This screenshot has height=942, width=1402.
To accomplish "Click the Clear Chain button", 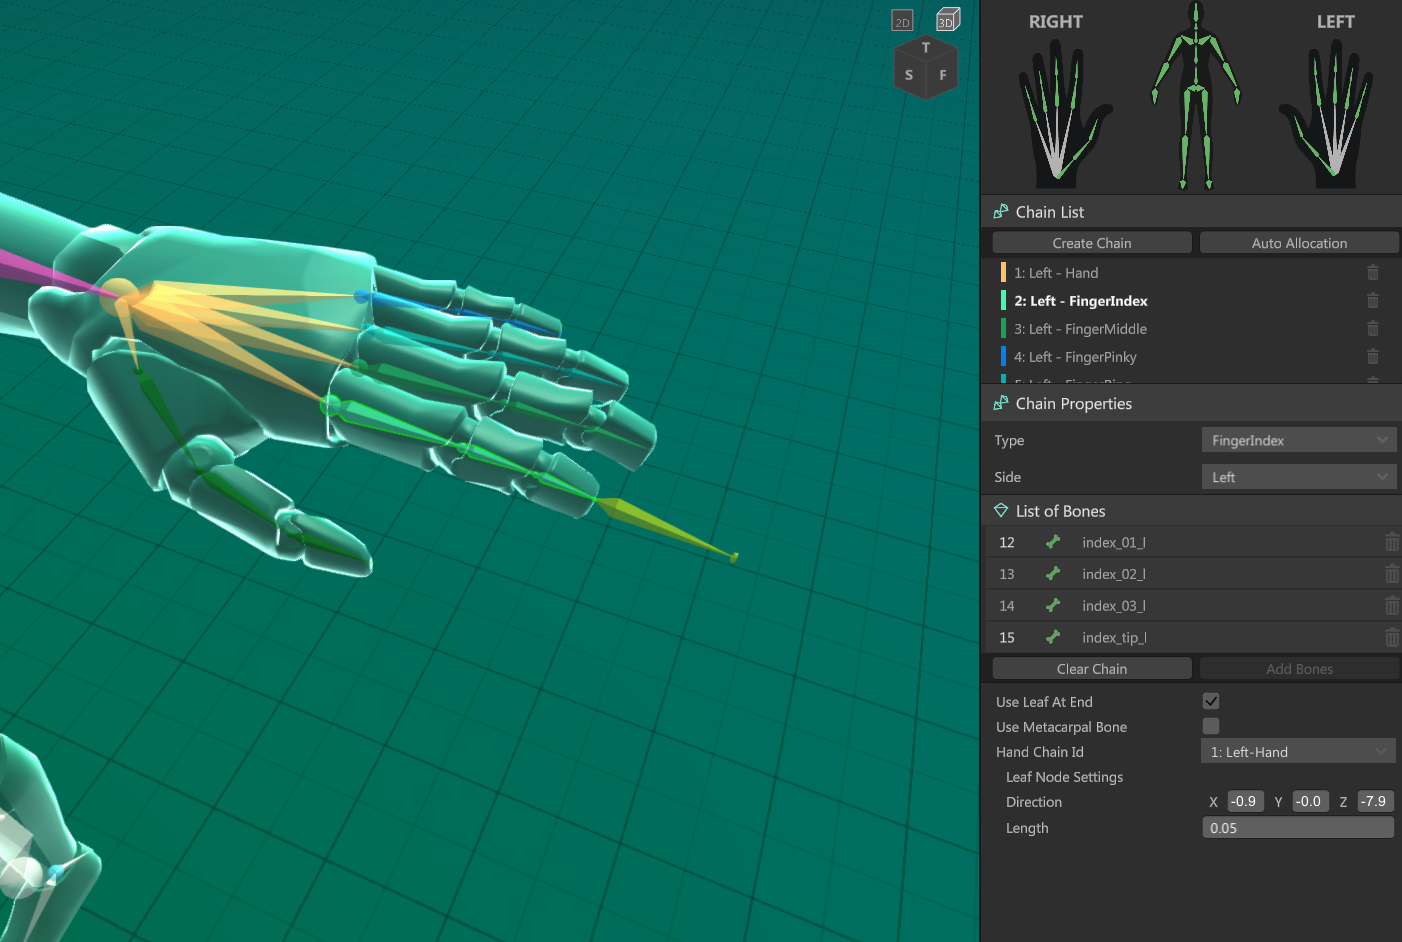I will (1091, 669).
